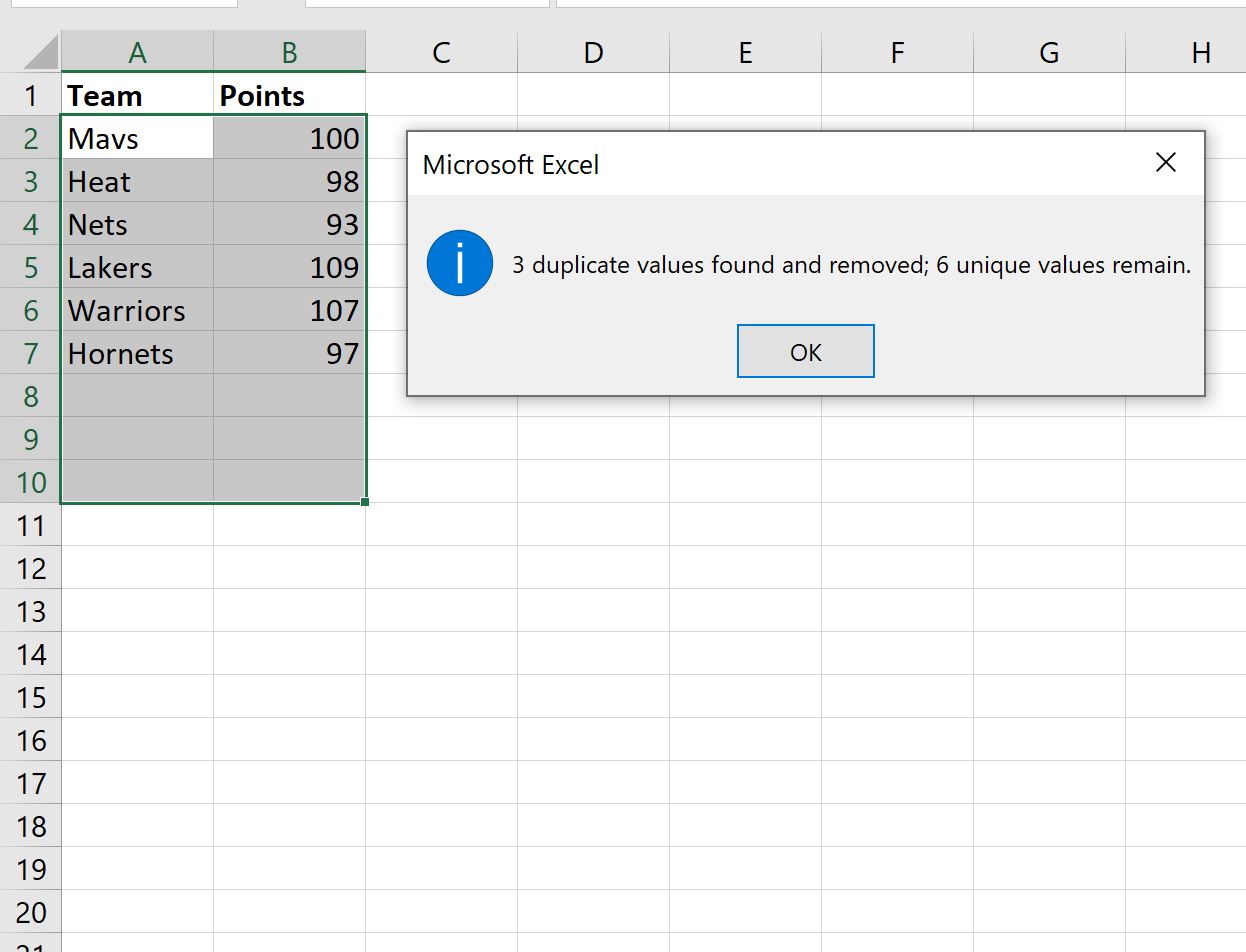The width and height of the screenshot is (1246, 952).
Task: Select the cell containing Points
Action: 289,95
